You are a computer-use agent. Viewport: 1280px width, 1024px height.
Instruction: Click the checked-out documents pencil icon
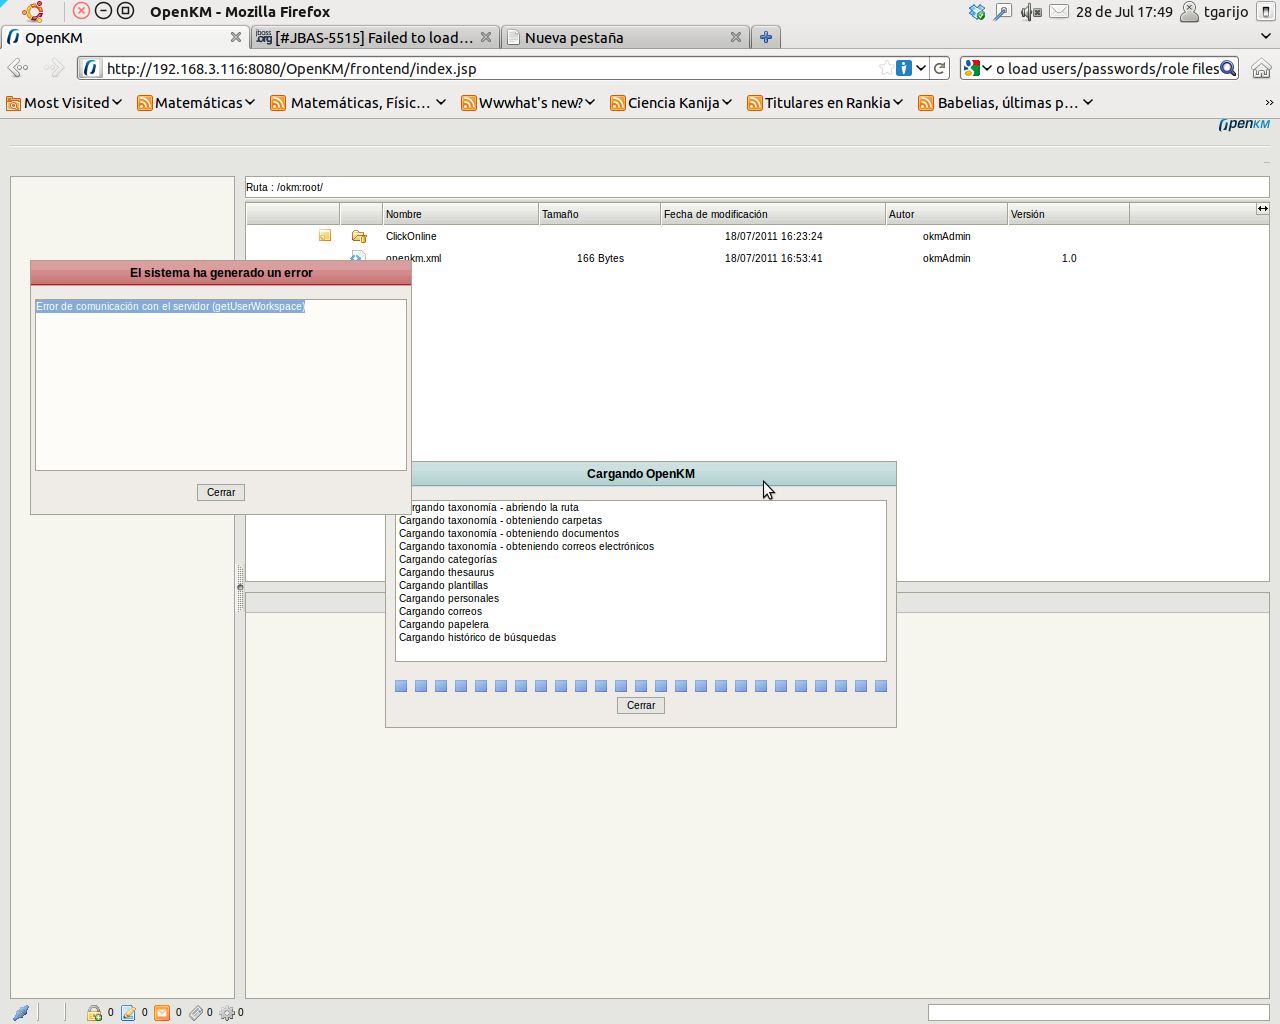click(128, 1013)
